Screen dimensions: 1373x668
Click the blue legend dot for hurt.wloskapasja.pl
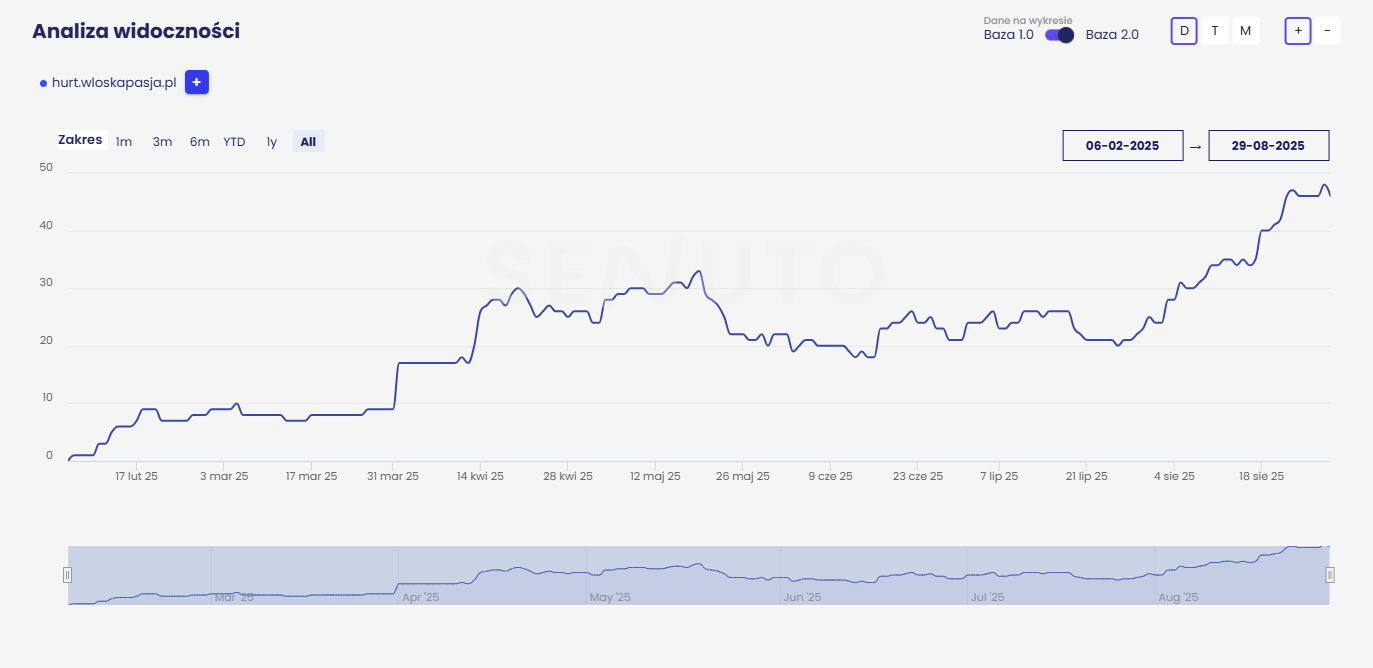43,83
